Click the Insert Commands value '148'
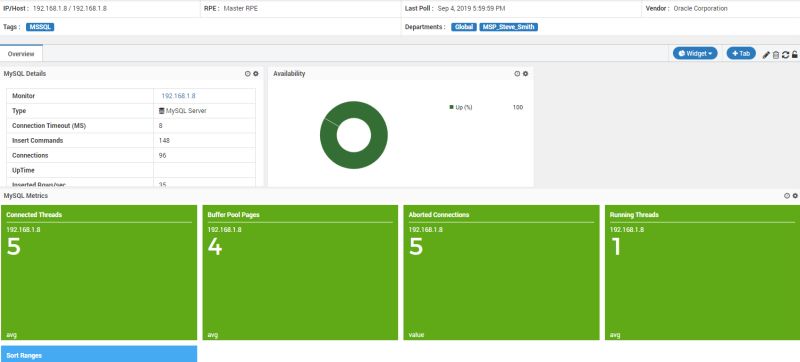Screen dimensions: 800x362 [x=164, y=140]
